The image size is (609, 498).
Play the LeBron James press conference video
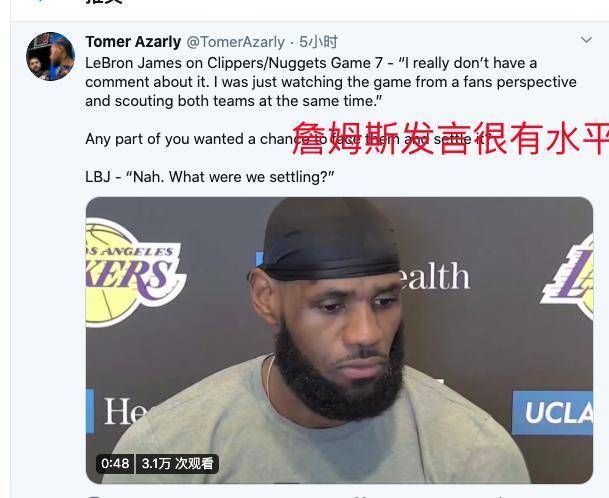(x=339, y=340)
